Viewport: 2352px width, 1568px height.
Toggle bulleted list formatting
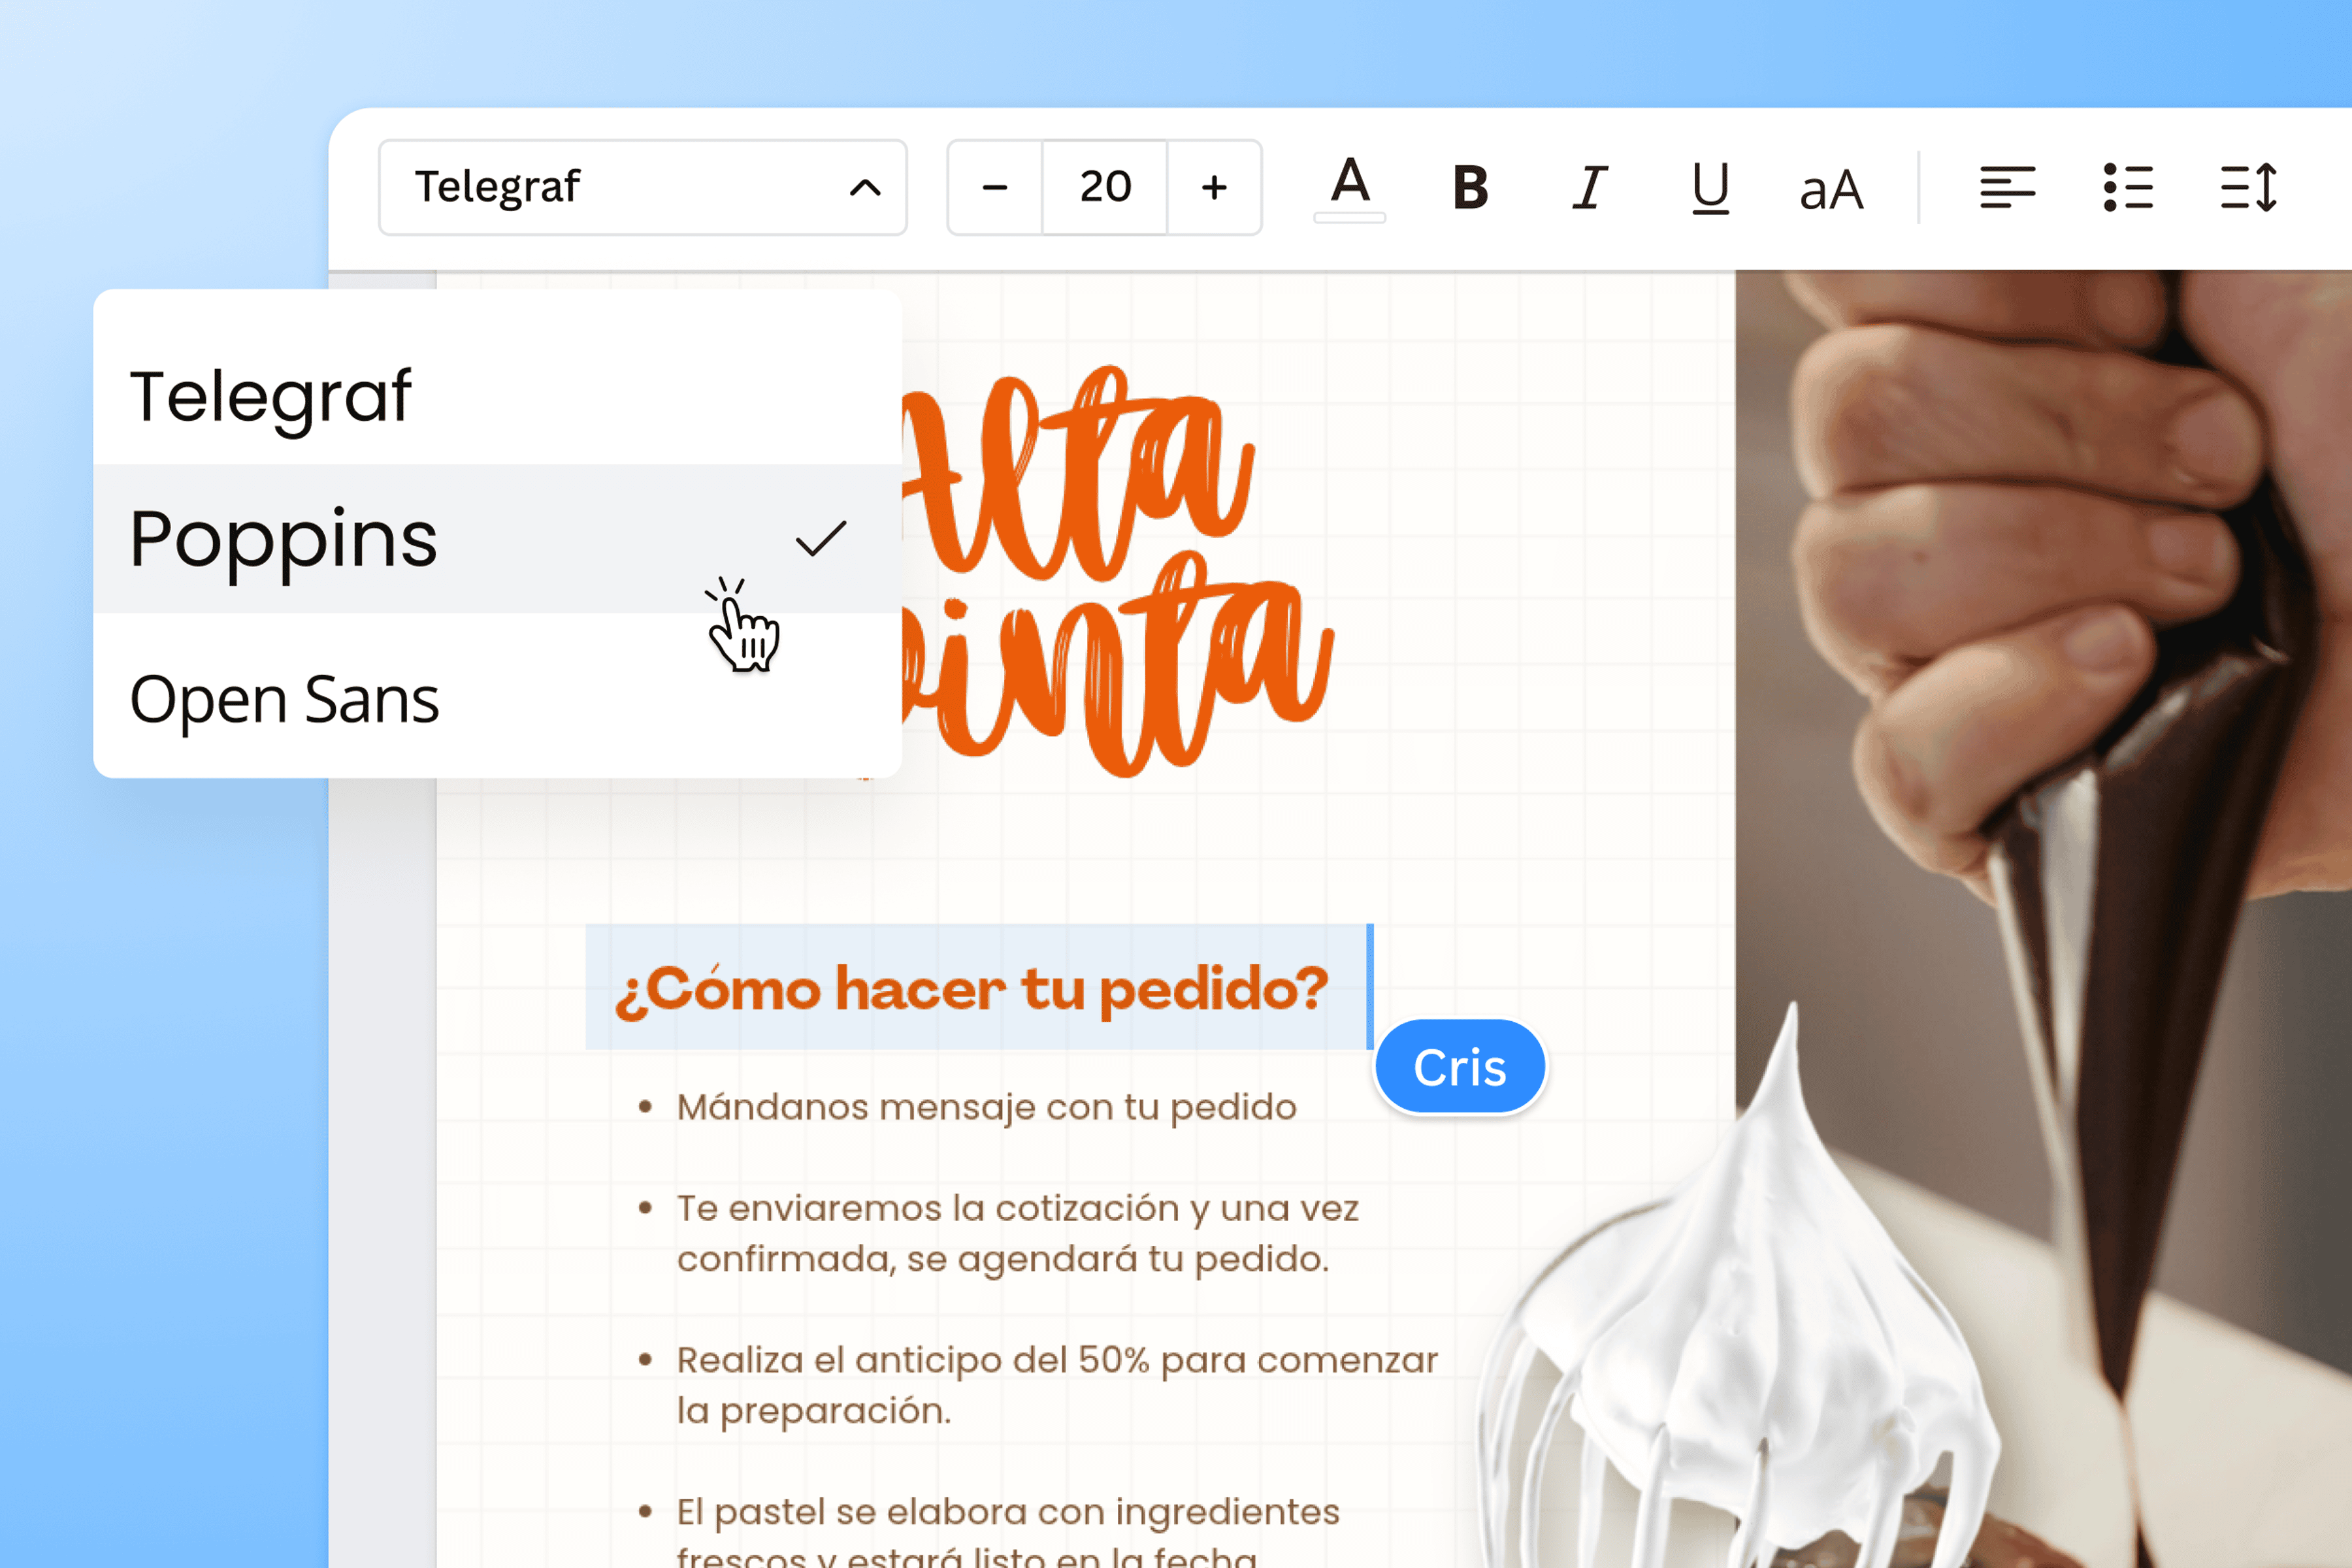point(2128,187)
